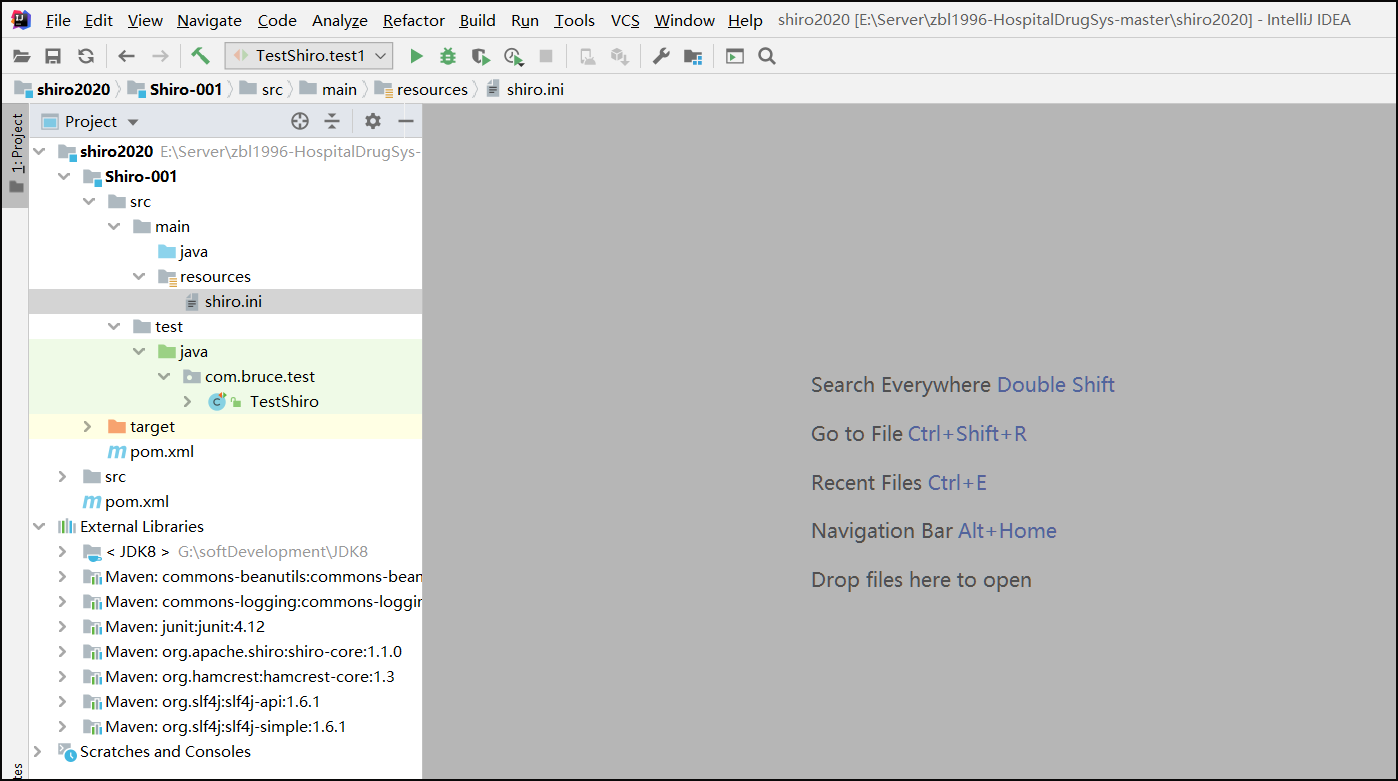Collapse the main folder node
The height and width of the screenshot is (781, 1398).
(114, 226)
